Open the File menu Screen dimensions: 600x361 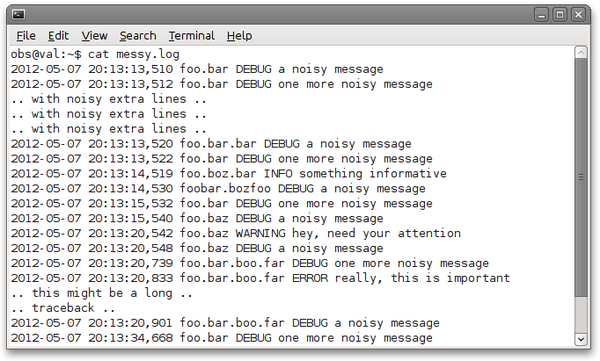pyautogui.click(x=26, y=36)
